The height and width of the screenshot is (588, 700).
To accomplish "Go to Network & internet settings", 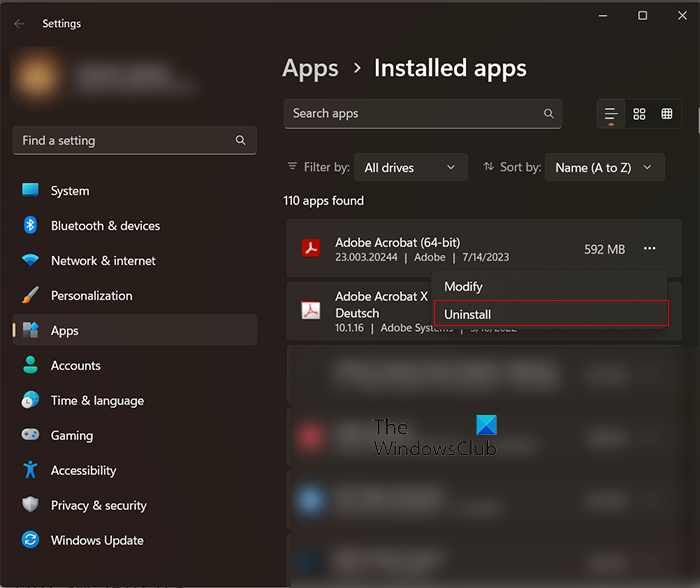I will tap(103, 261).
